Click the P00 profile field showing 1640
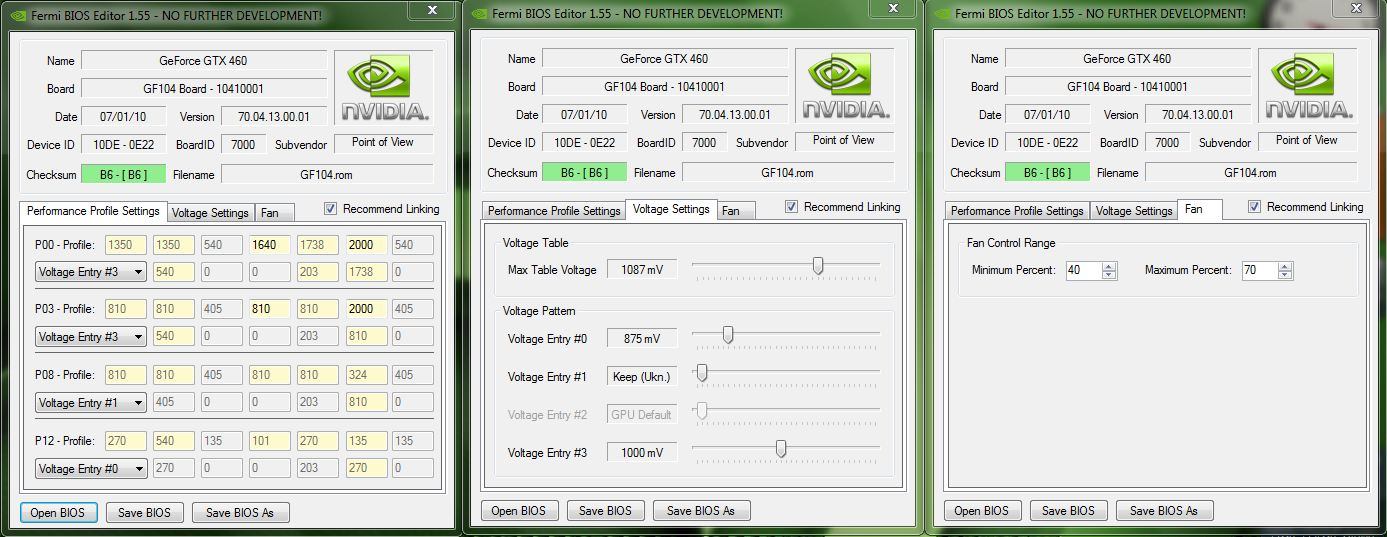1387x537 pixels. [270, 245]
